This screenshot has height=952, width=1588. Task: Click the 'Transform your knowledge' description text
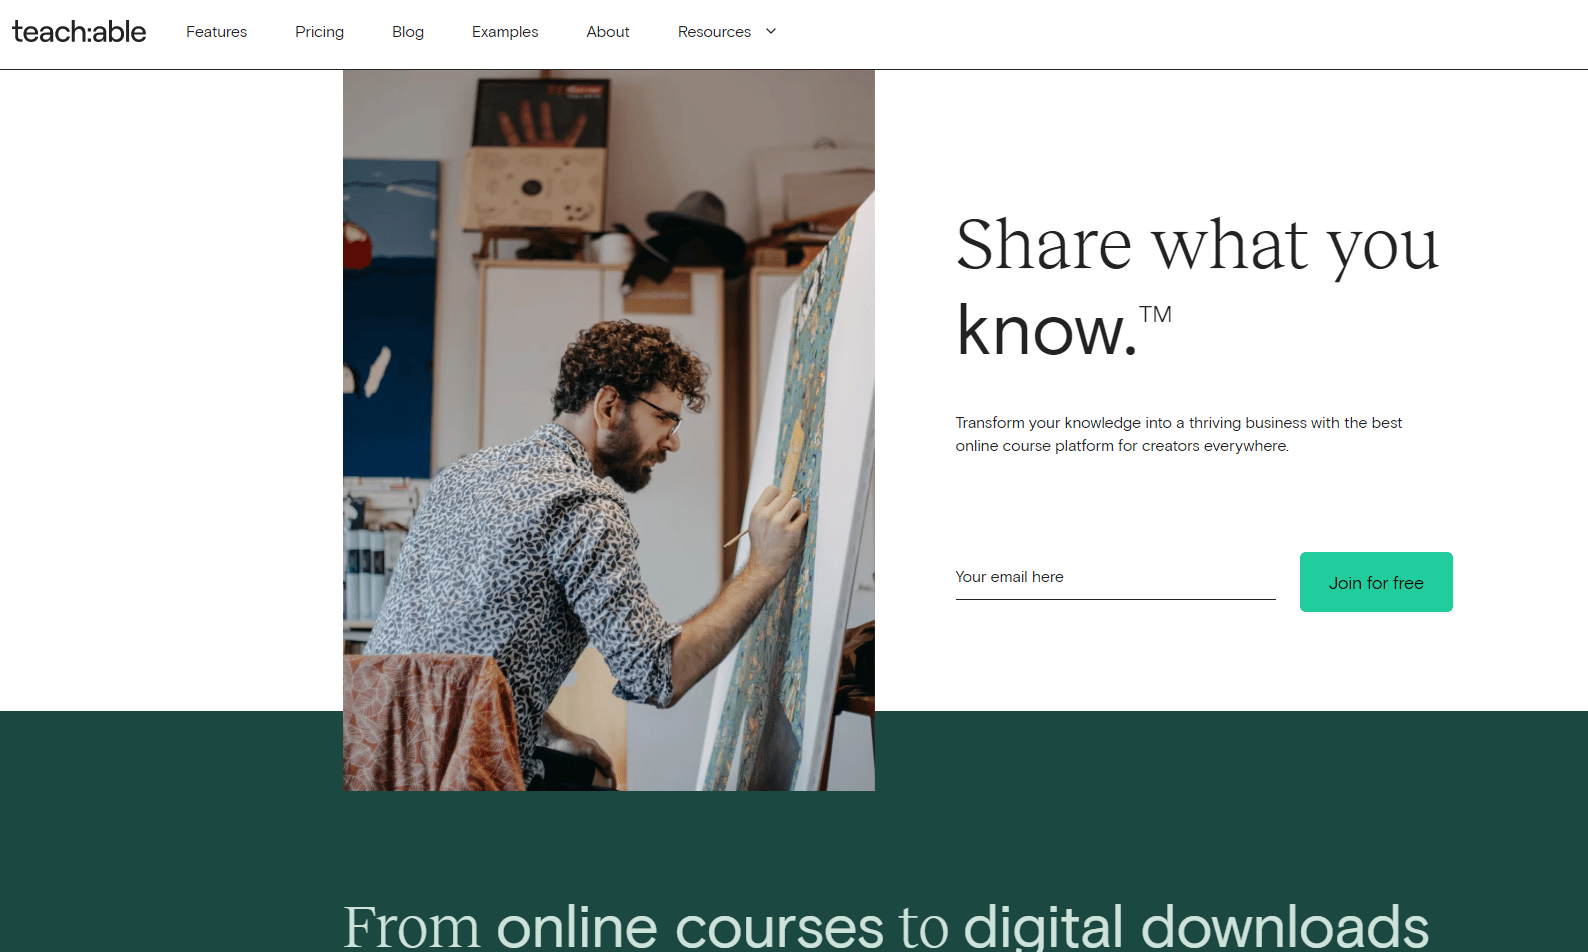point(1178,434)
